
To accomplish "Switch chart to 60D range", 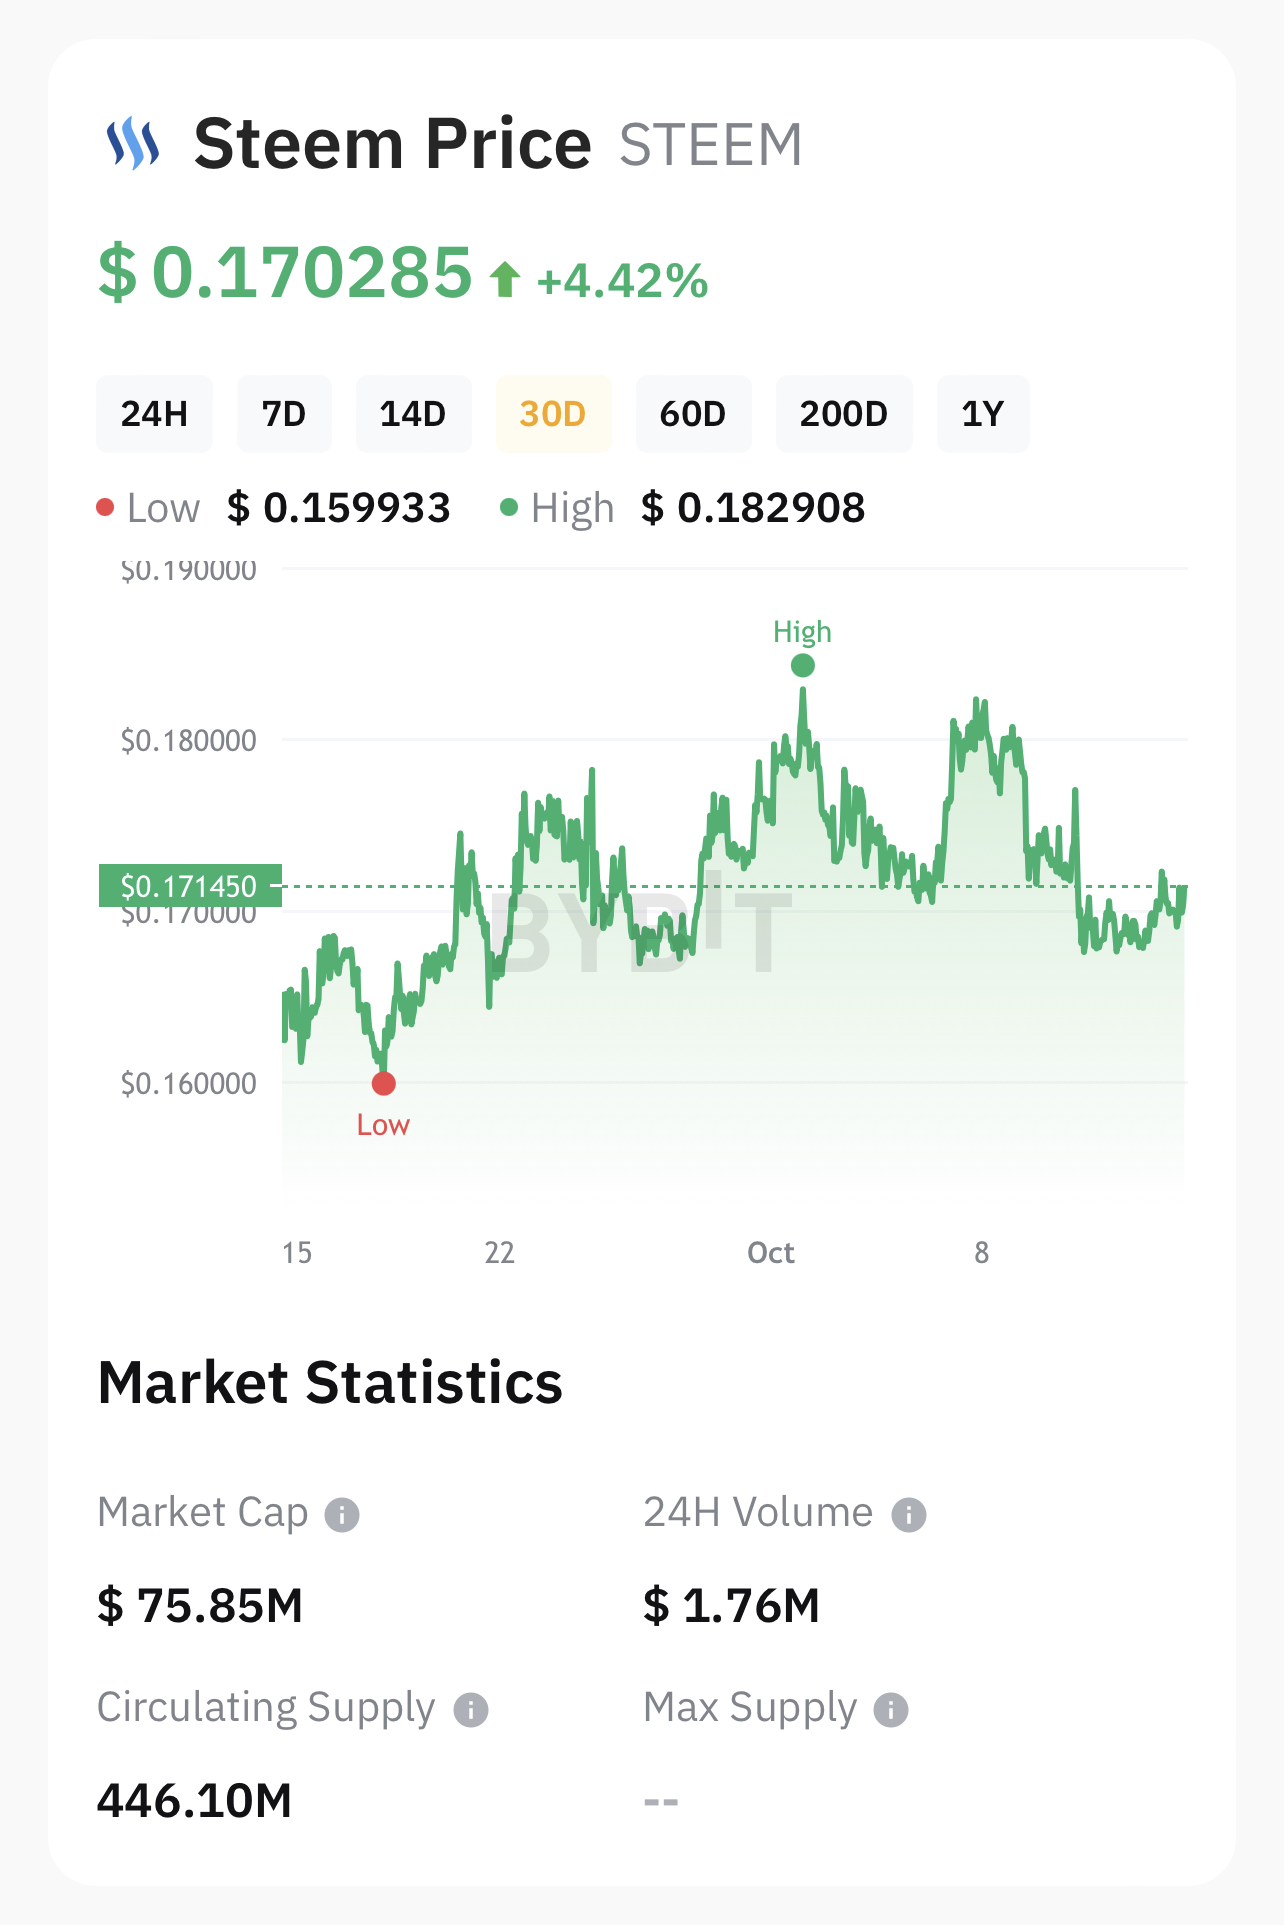I will point(693,414).
